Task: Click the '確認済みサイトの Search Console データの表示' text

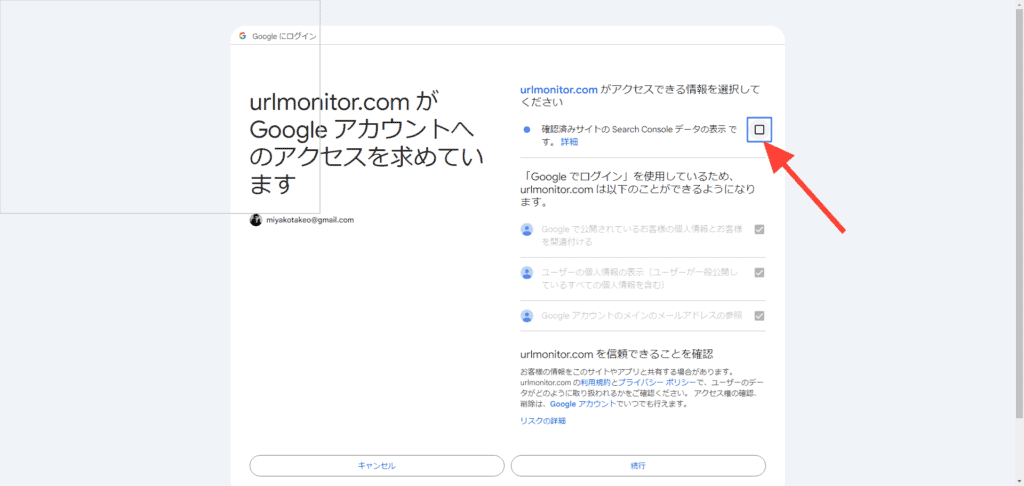Action: point(634,129)
